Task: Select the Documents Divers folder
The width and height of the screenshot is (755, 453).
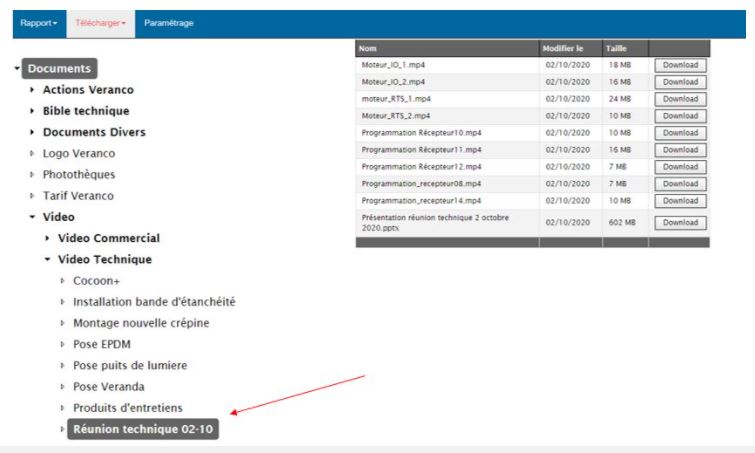Action: coord(93,132)
